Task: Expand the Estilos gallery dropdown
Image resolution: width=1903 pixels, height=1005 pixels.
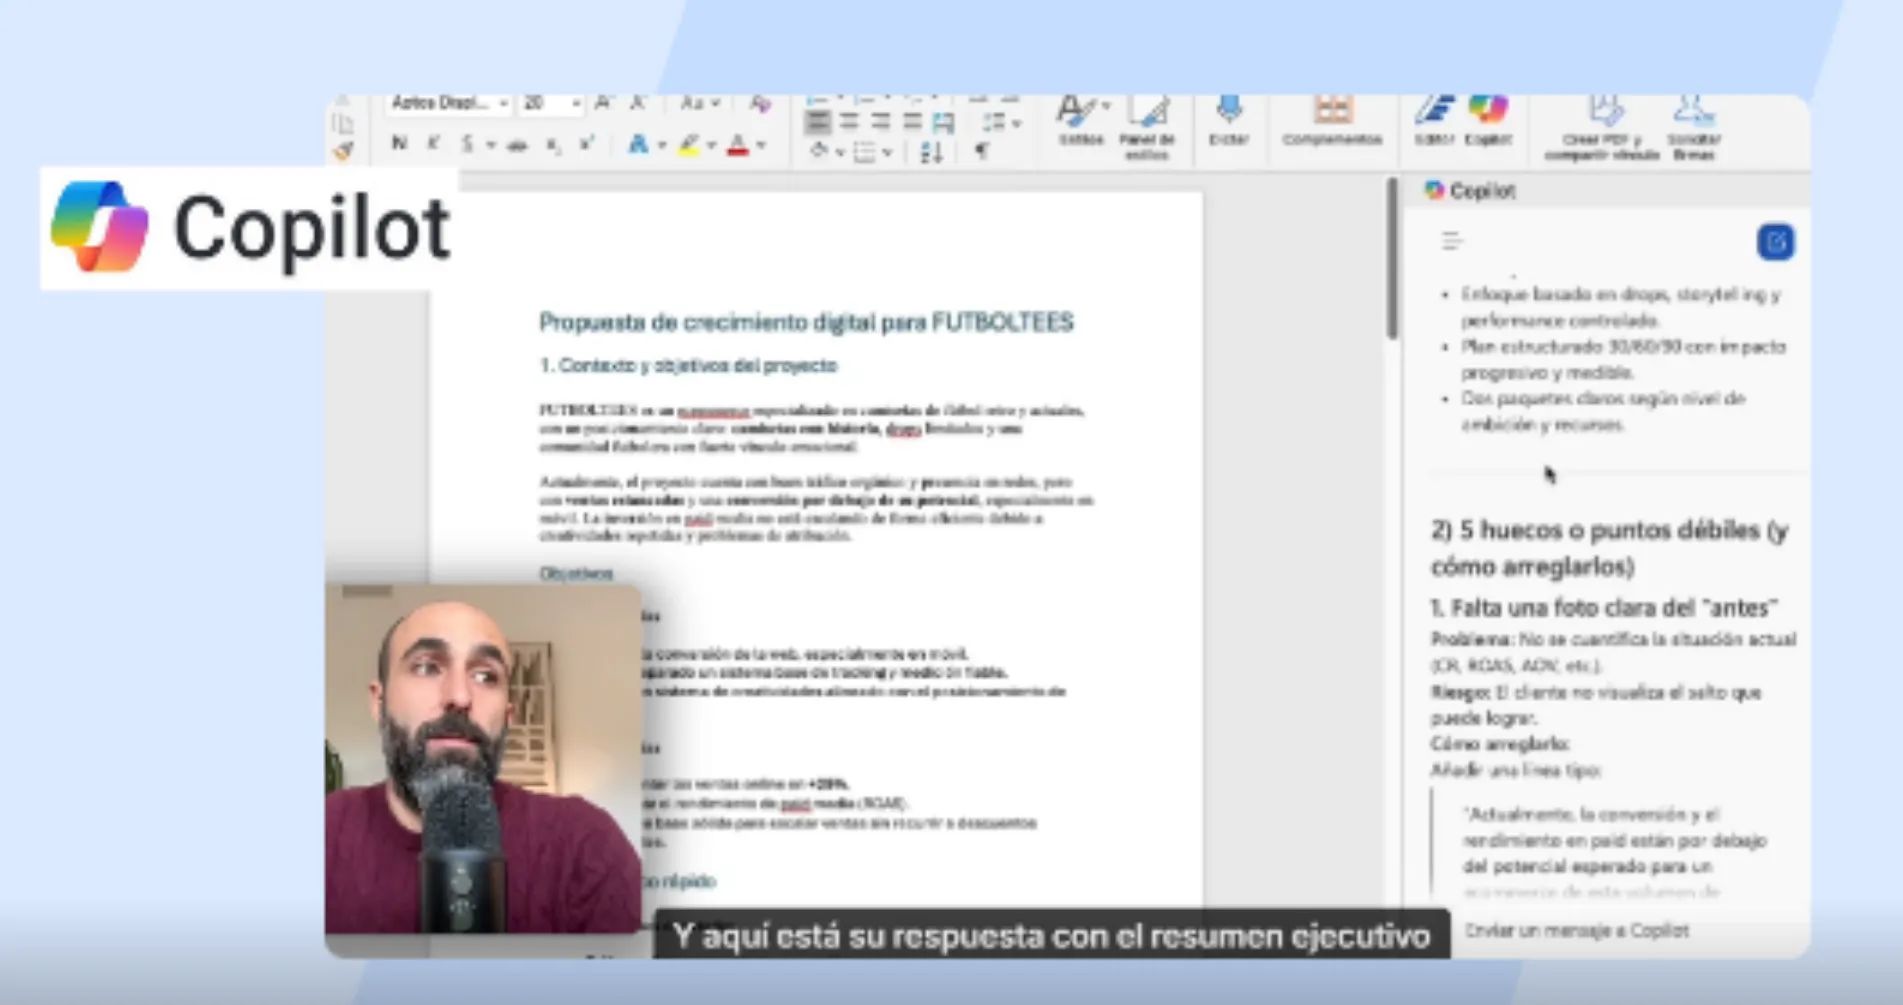Action: 1104,106
